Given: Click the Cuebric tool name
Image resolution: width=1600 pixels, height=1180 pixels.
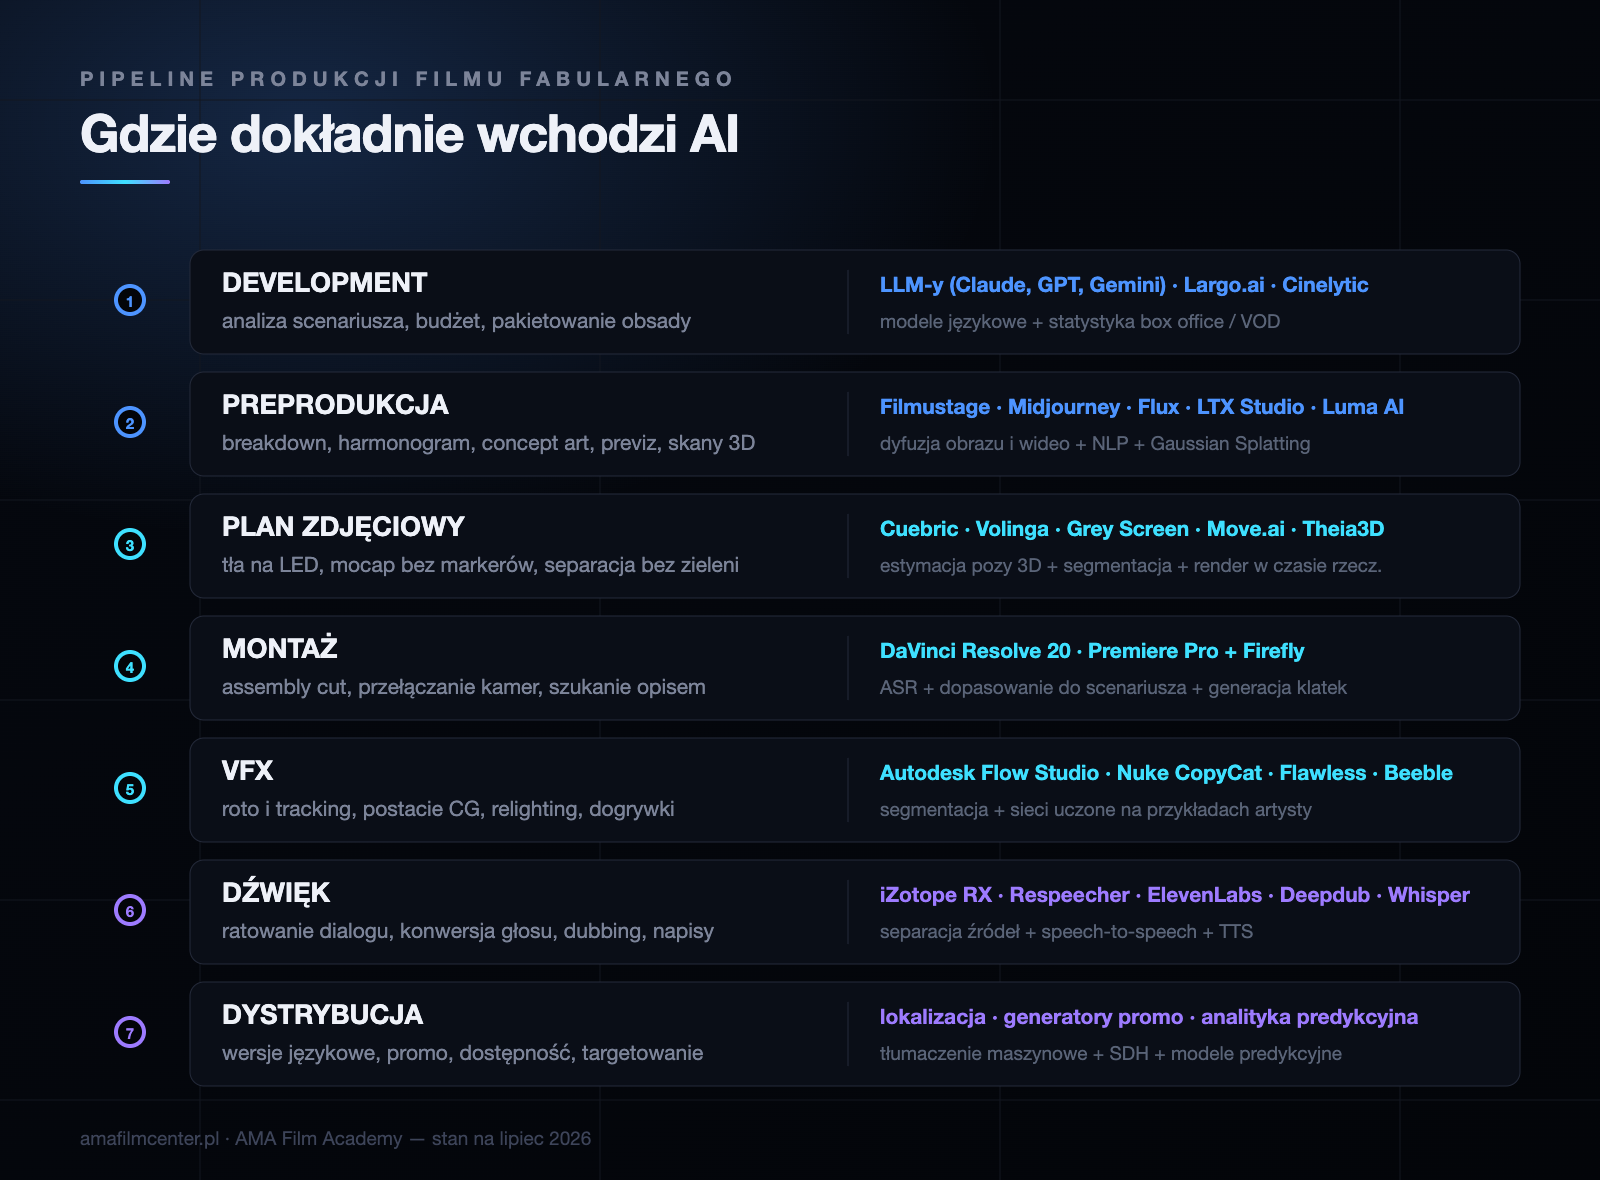Looking at the screenshot, I should pyautogui.click(x=919, y=529).
